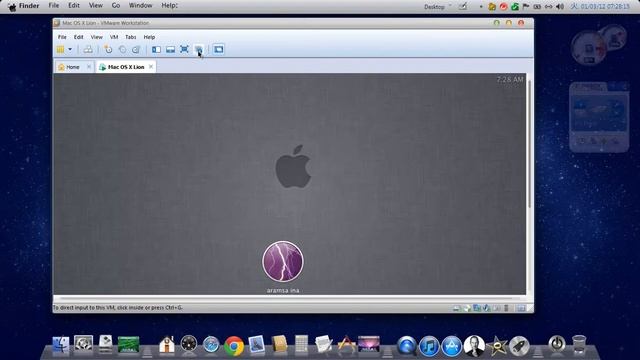Viewport: 640px width, 360px height.
Task: Open Launchpad rocket icon in the dock
Action: (x=519, y=346)
